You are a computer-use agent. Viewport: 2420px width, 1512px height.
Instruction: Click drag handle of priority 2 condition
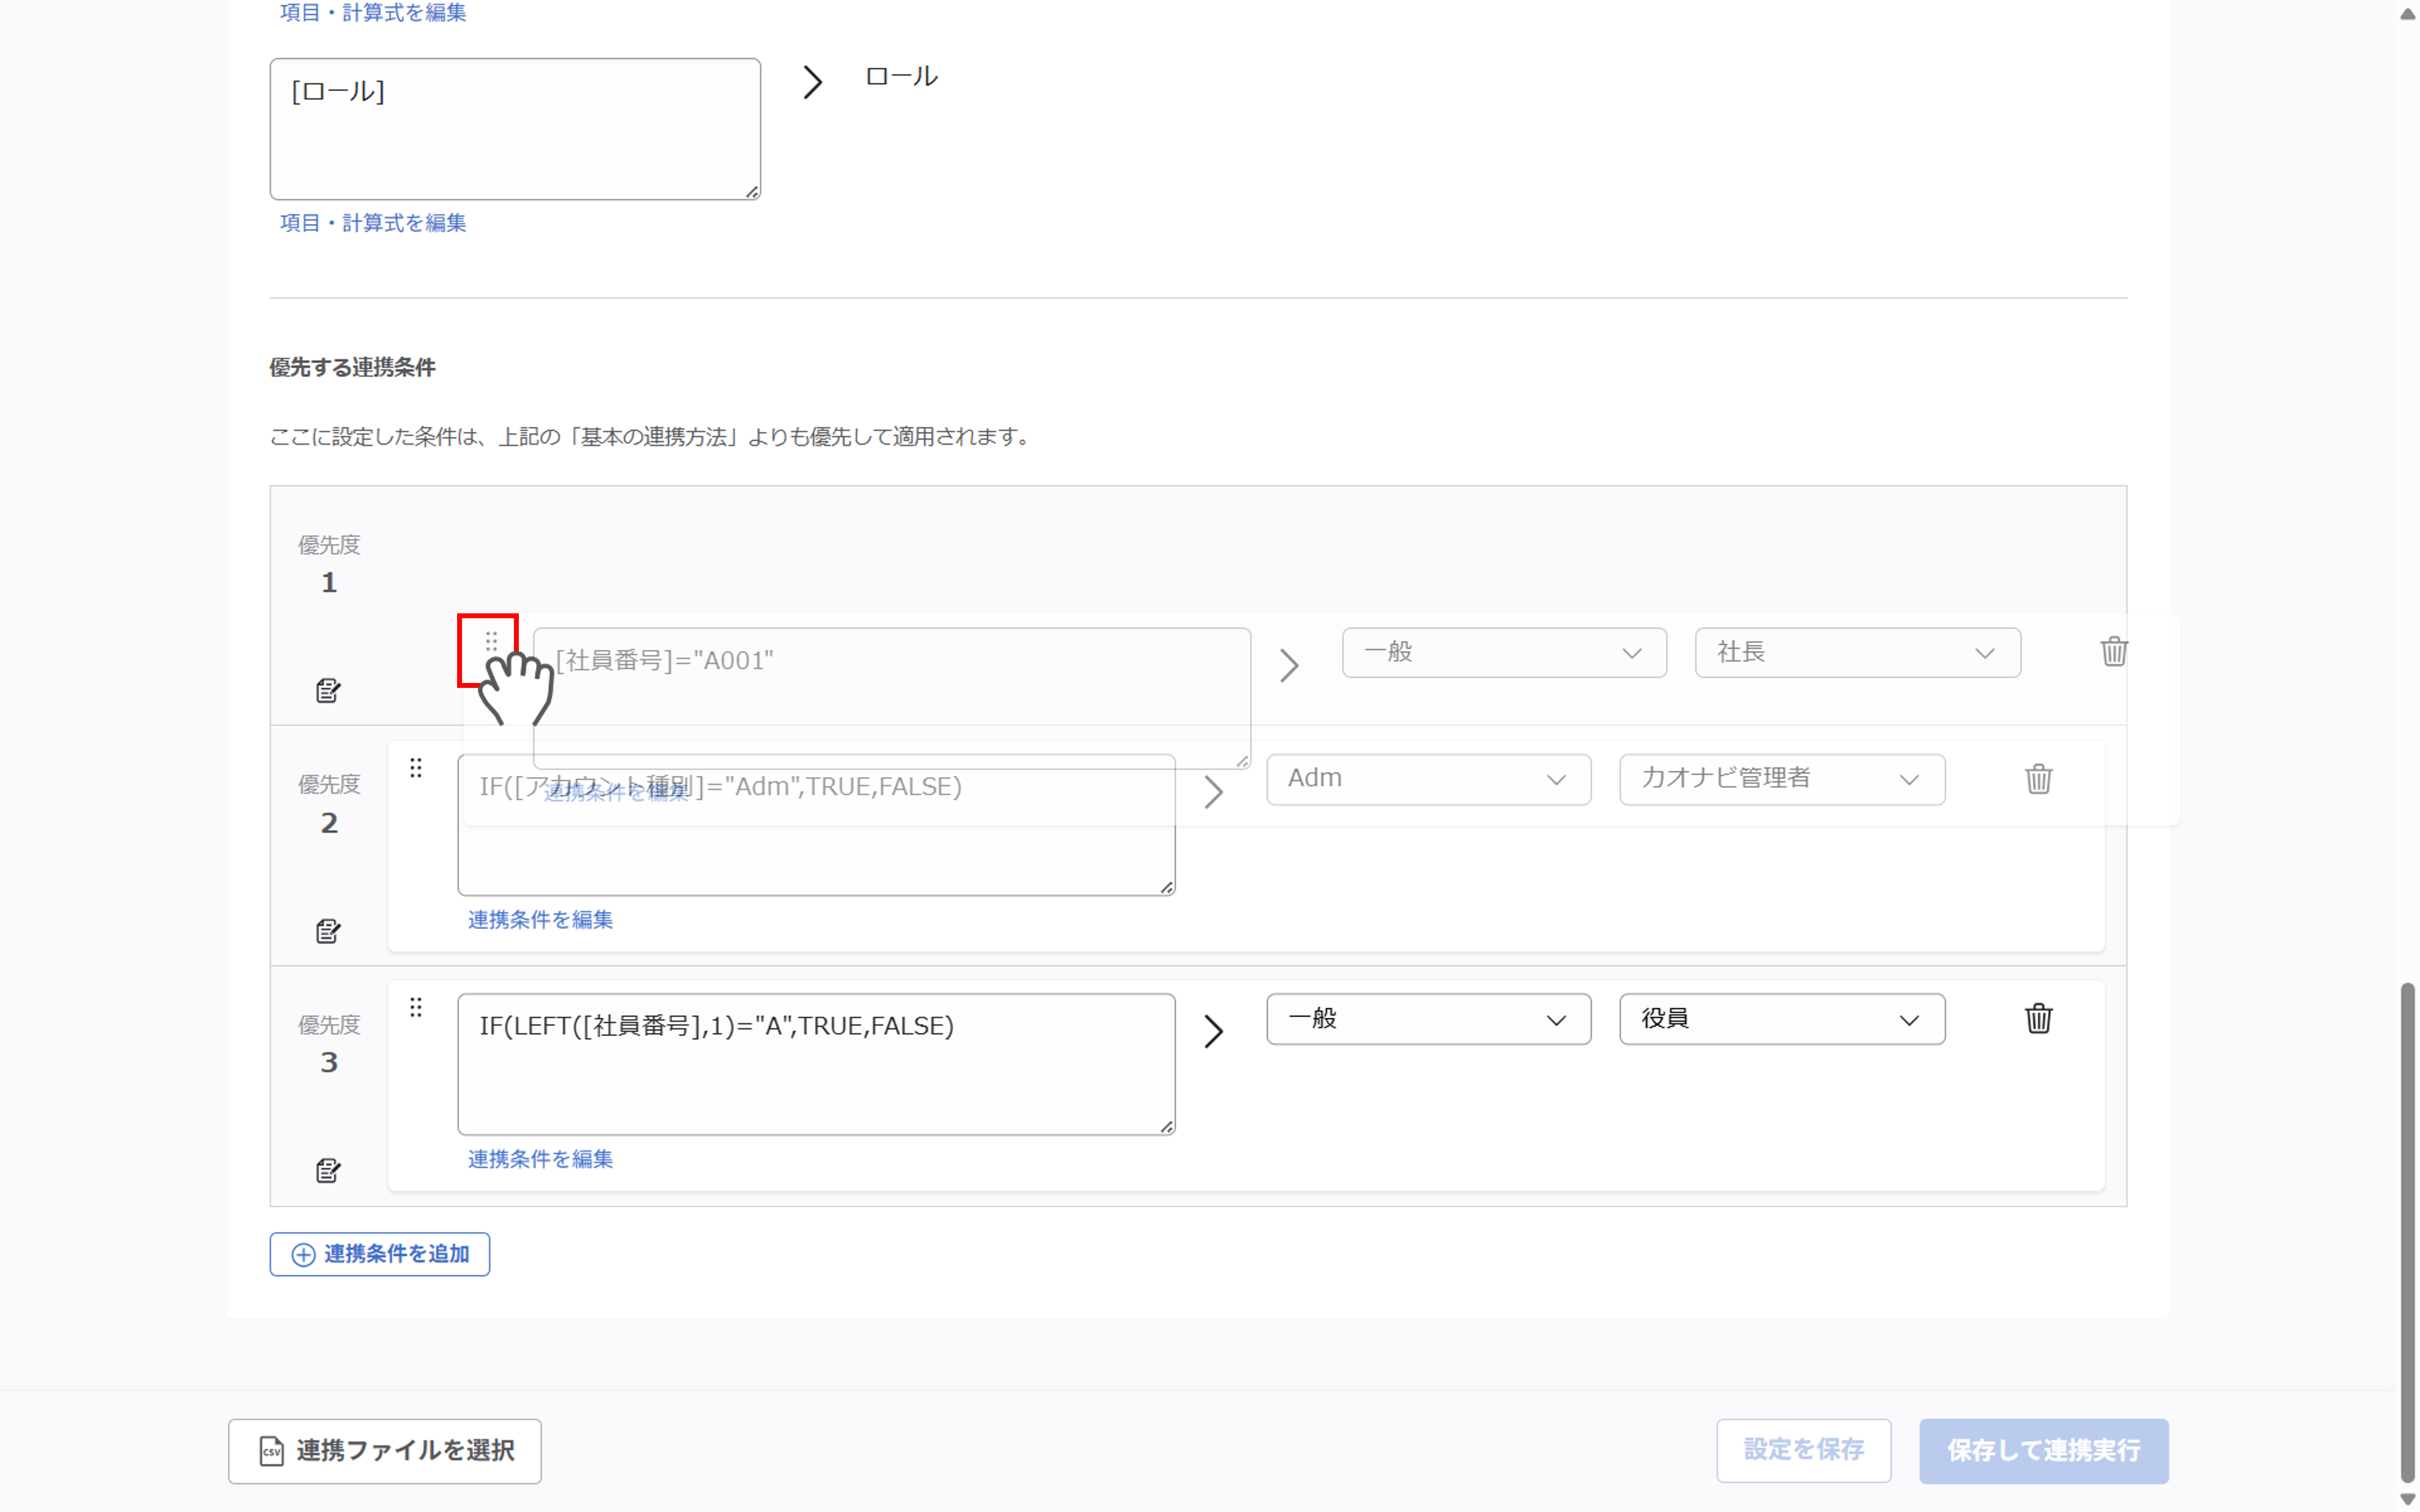coord(416,767)
